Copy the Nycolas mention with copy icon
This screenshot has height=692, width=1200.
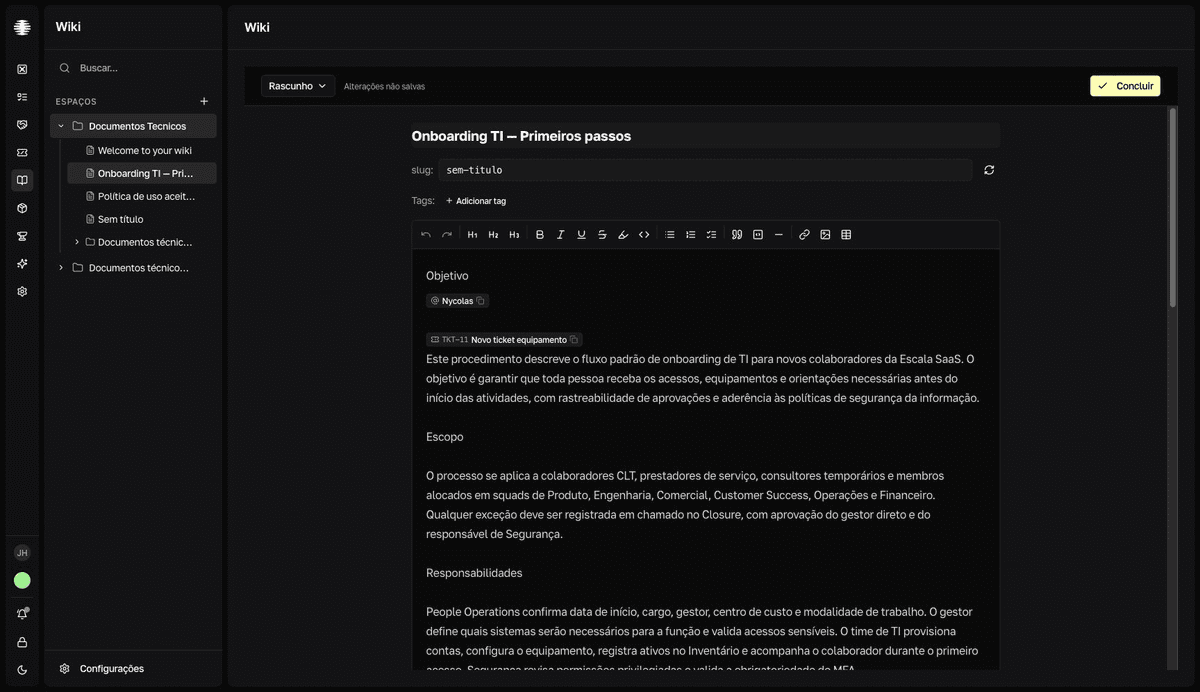tap(480, 301)
